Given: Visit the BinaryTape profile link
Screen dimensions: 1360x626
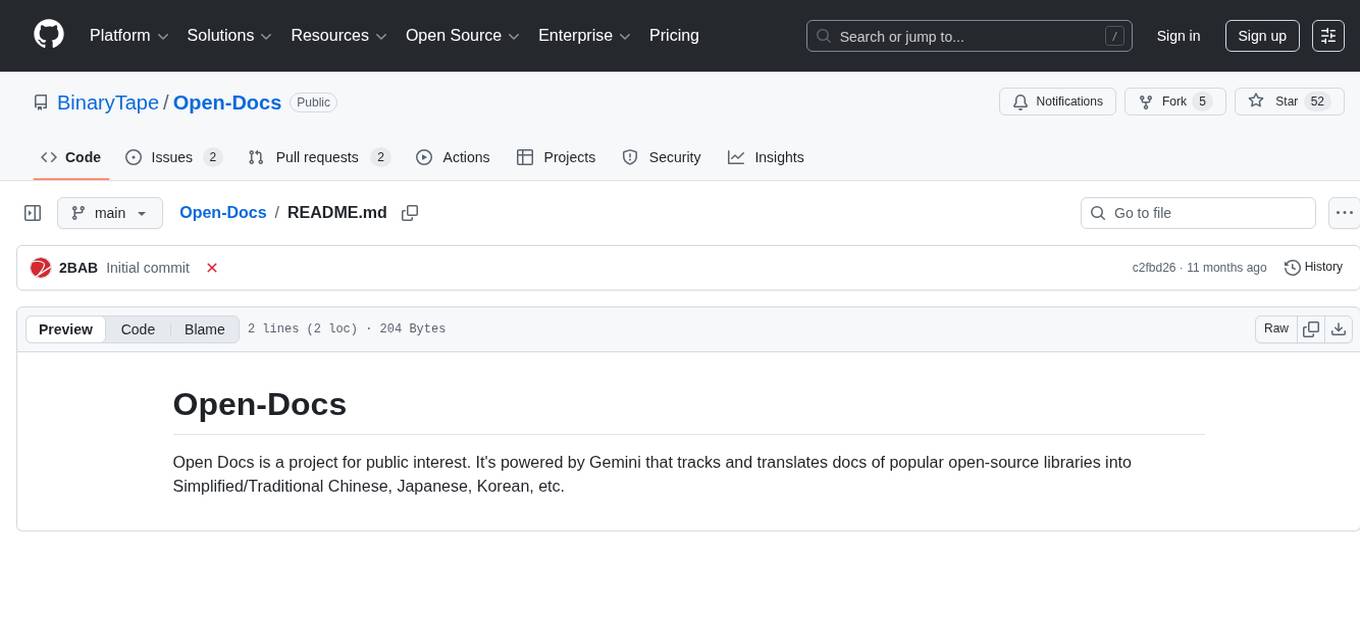Looking at the screenshot, I should [x=107, y=102].
